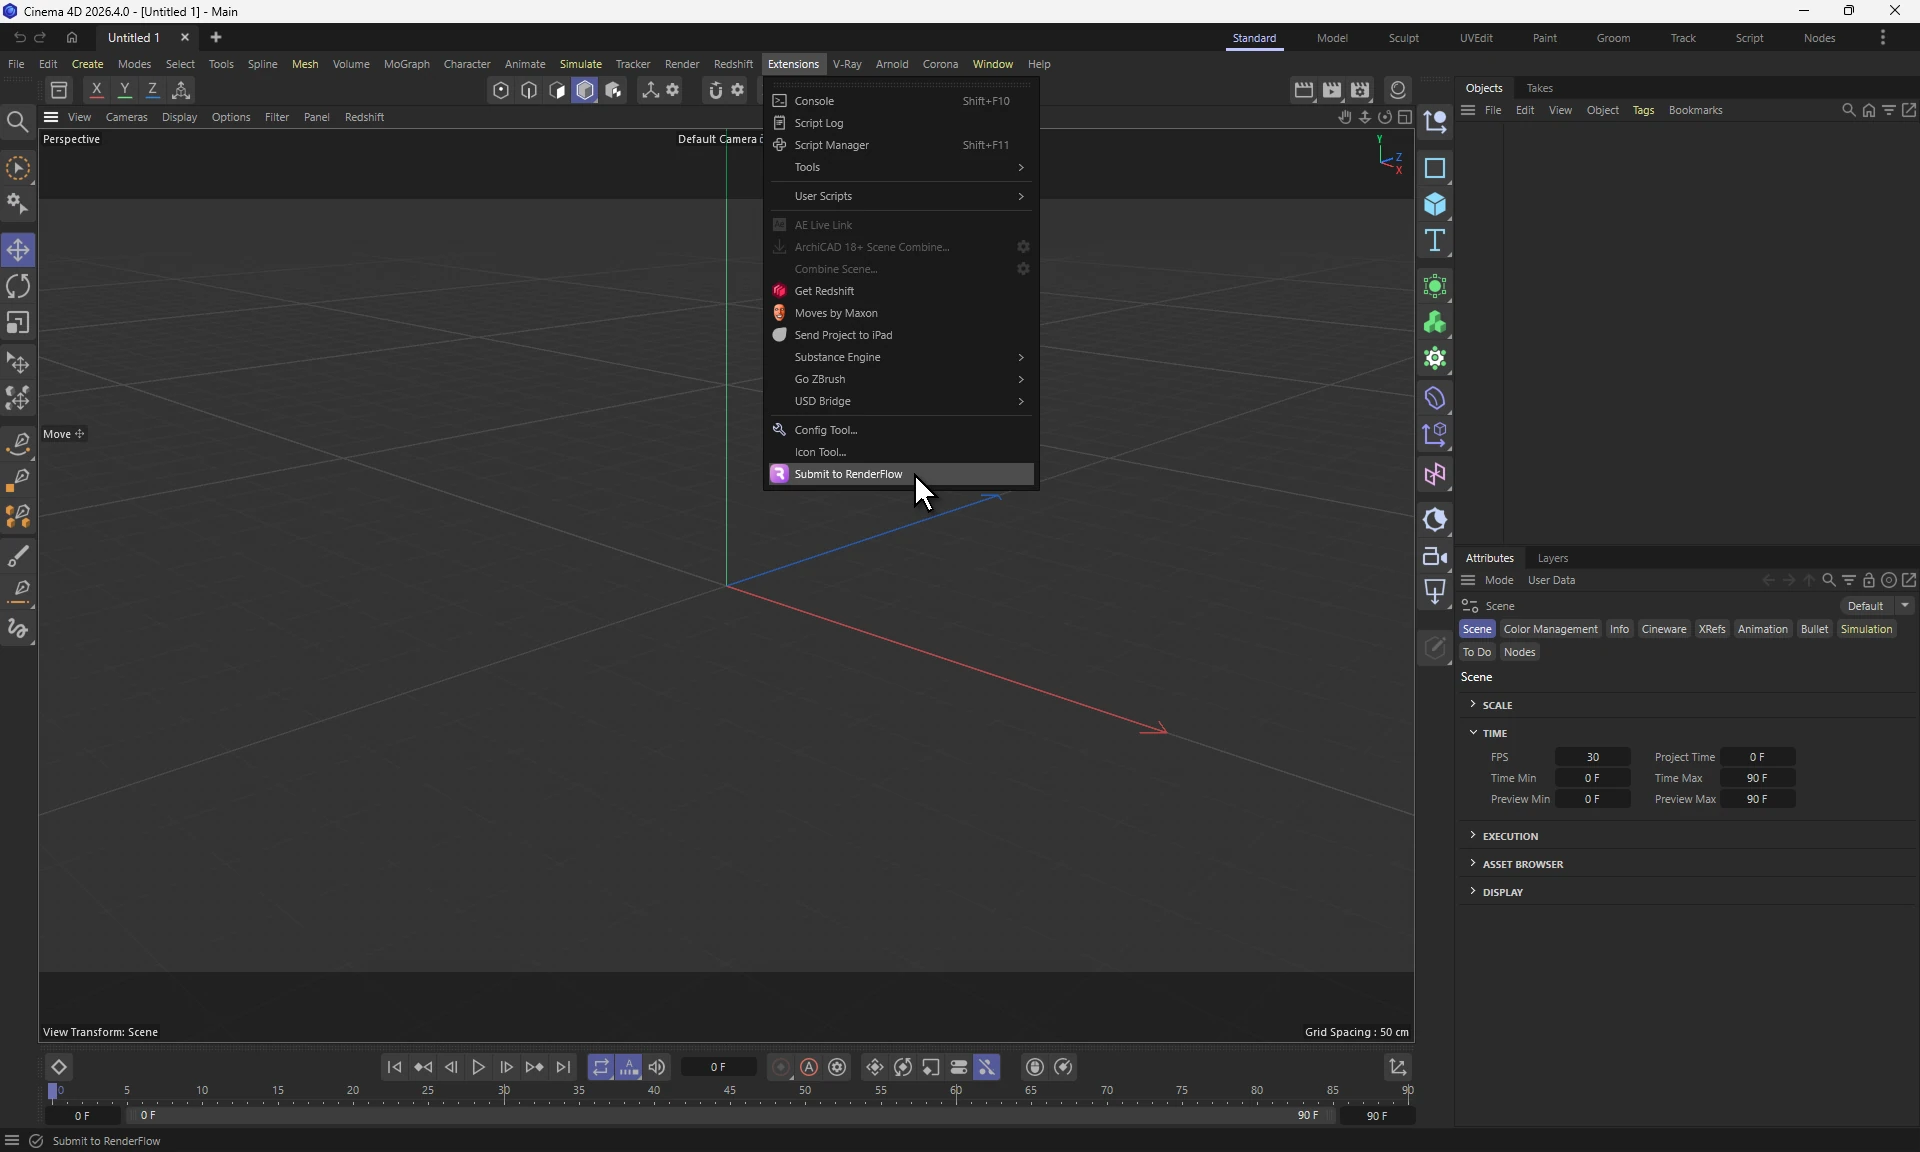
Task: Open the Color Management scene tab
Action: (x=1550, y=629)
